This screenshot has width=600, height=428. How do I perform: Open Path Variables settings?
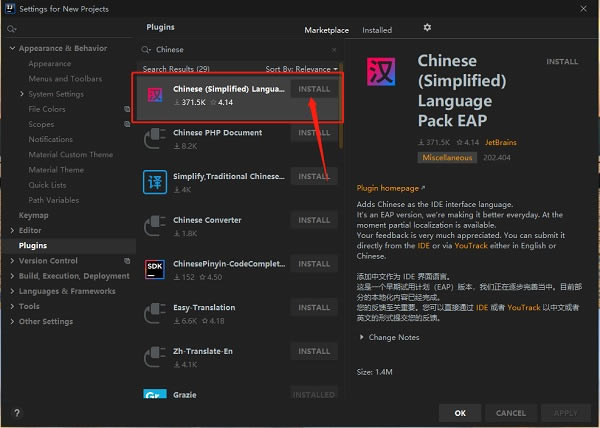point(54,200)
